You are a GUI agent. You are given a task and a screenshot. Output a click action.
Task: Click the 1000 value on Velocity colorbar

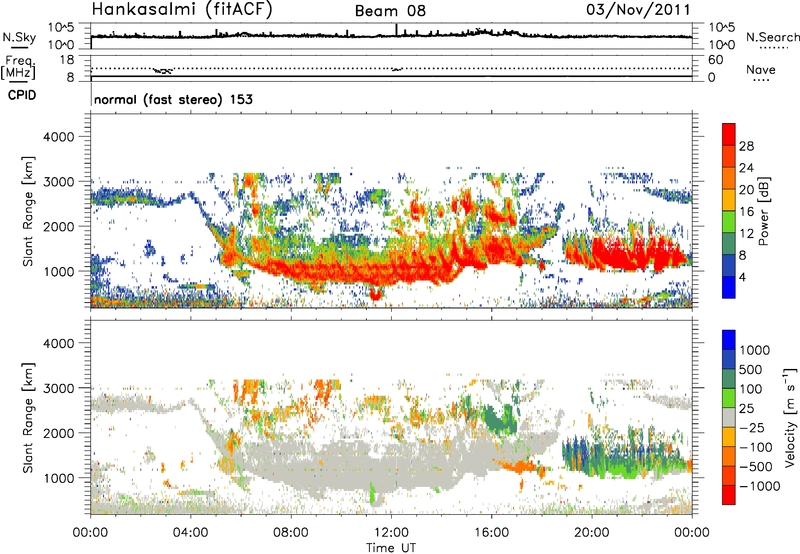[755, 350]
